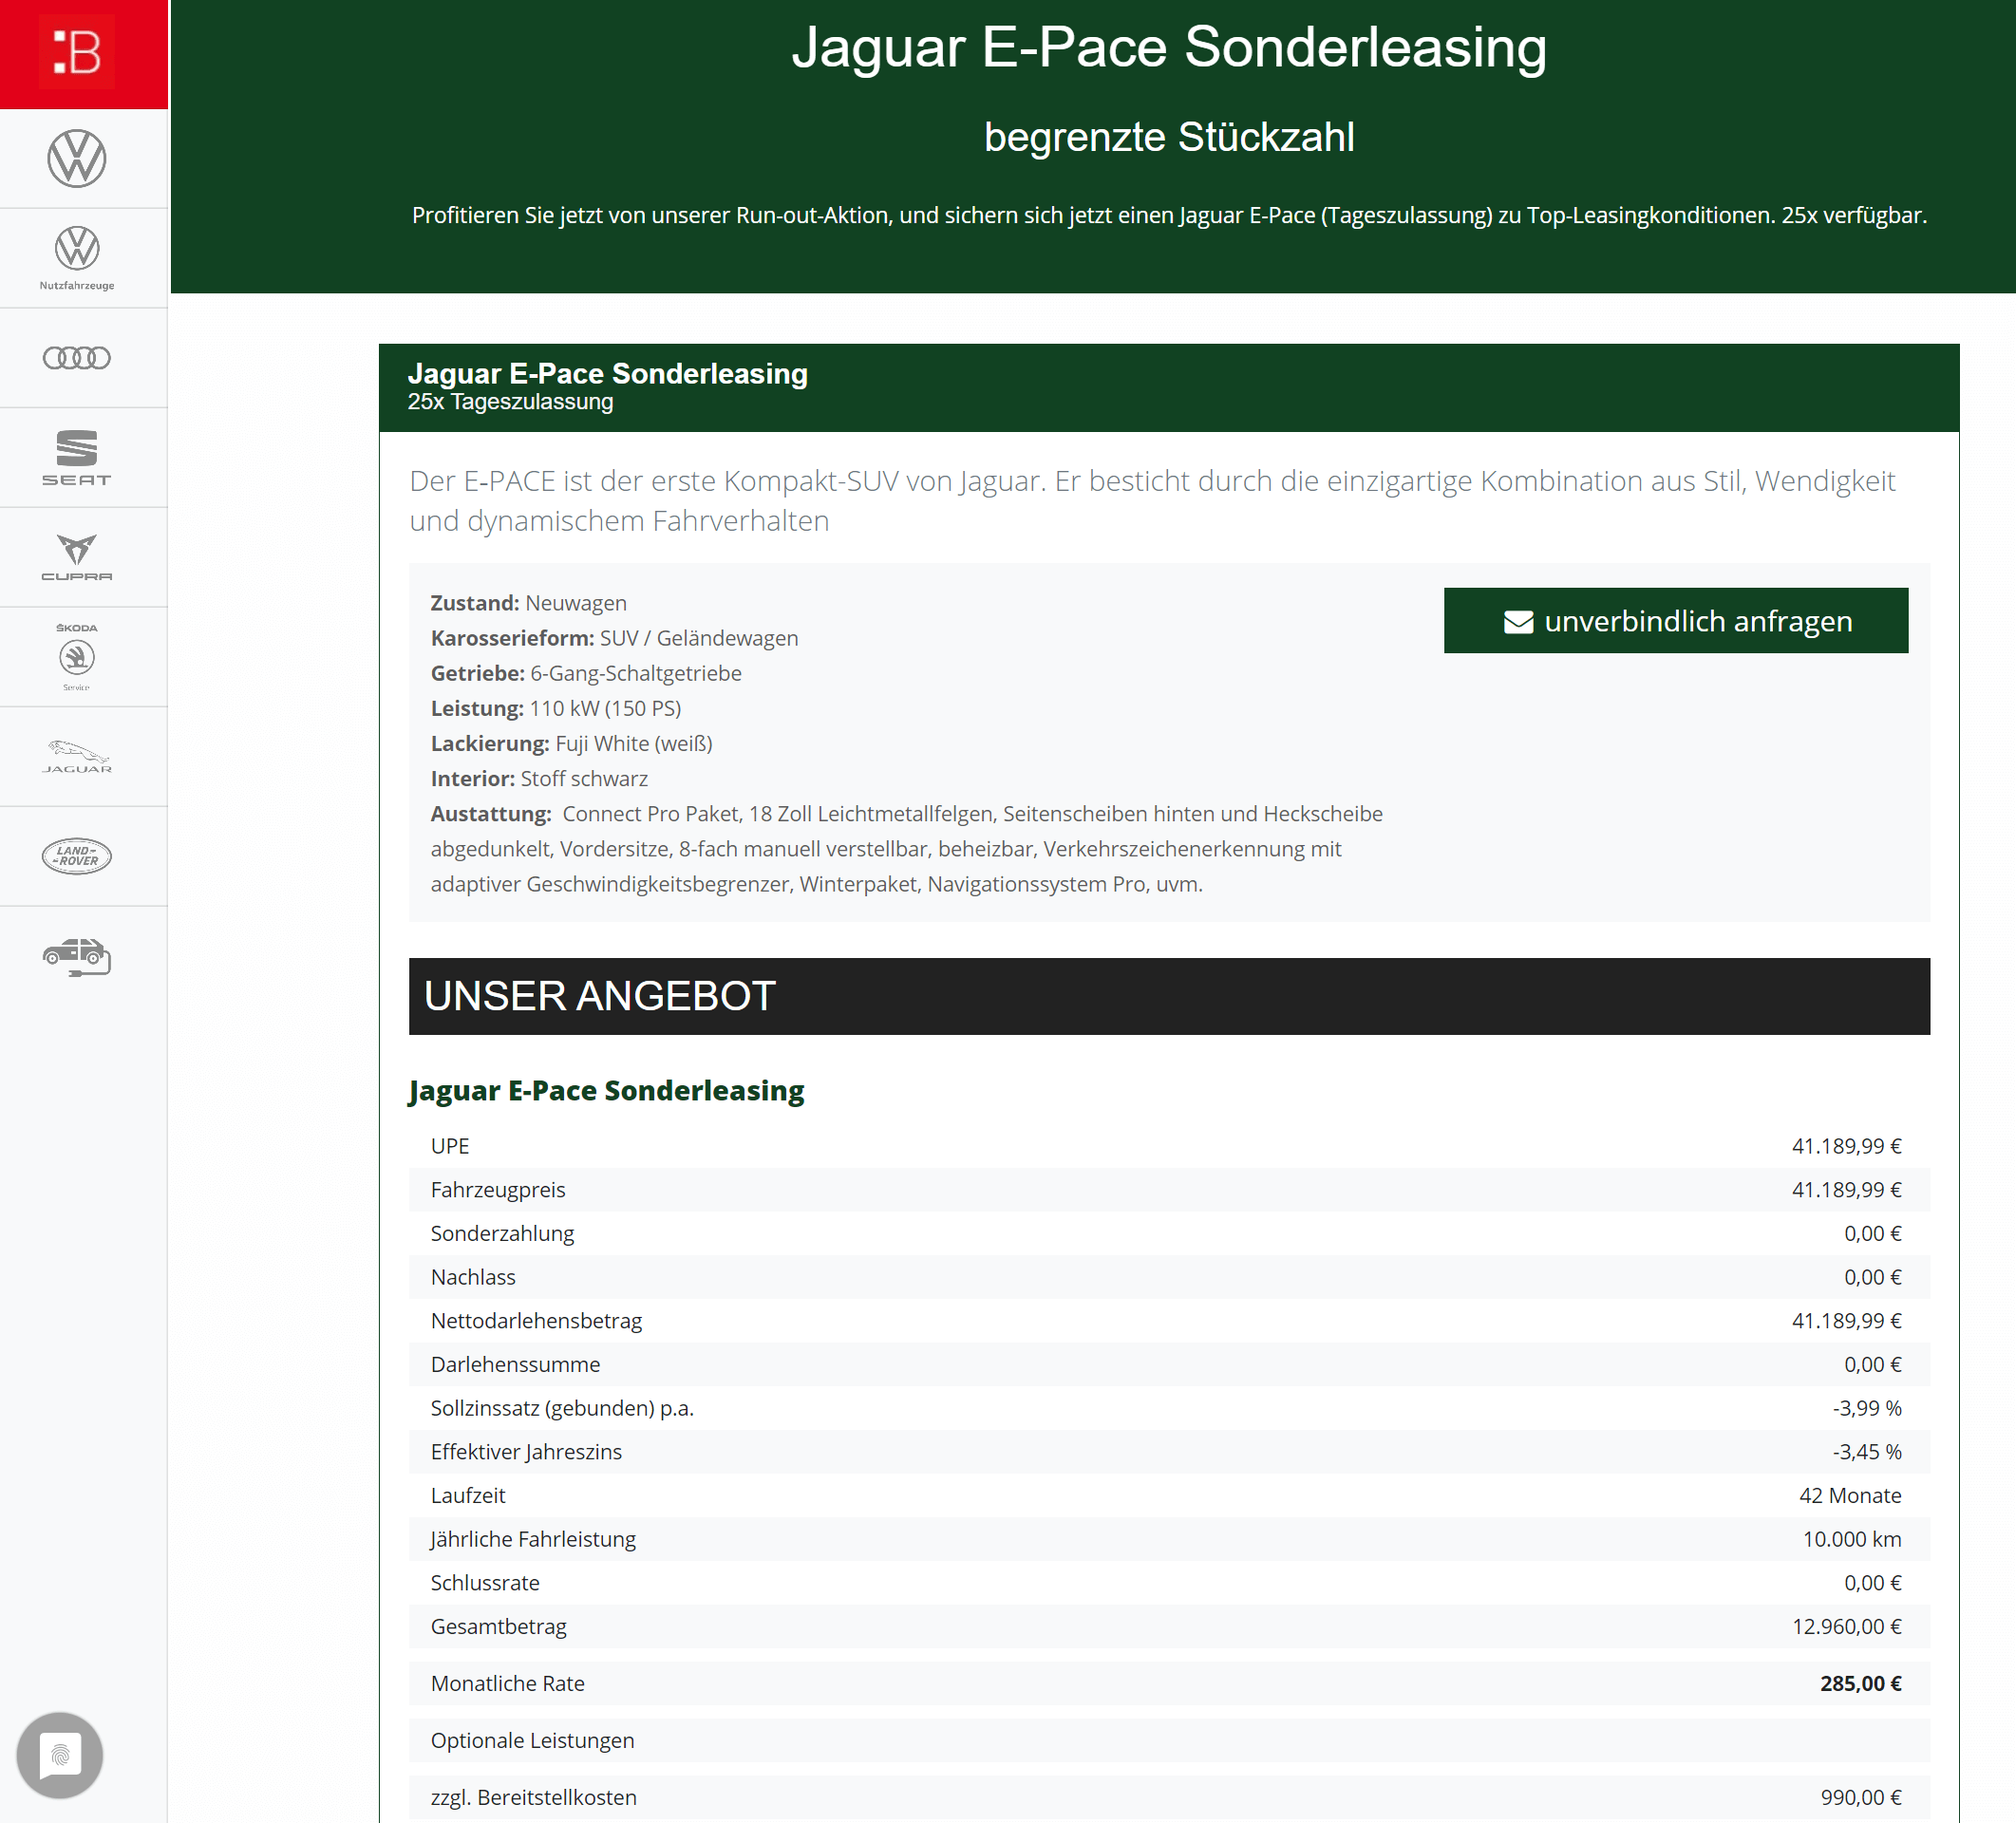2016x1823 pixels.
Task: Click the unverbindlich anfragen button
Action: coord(1676,621)
